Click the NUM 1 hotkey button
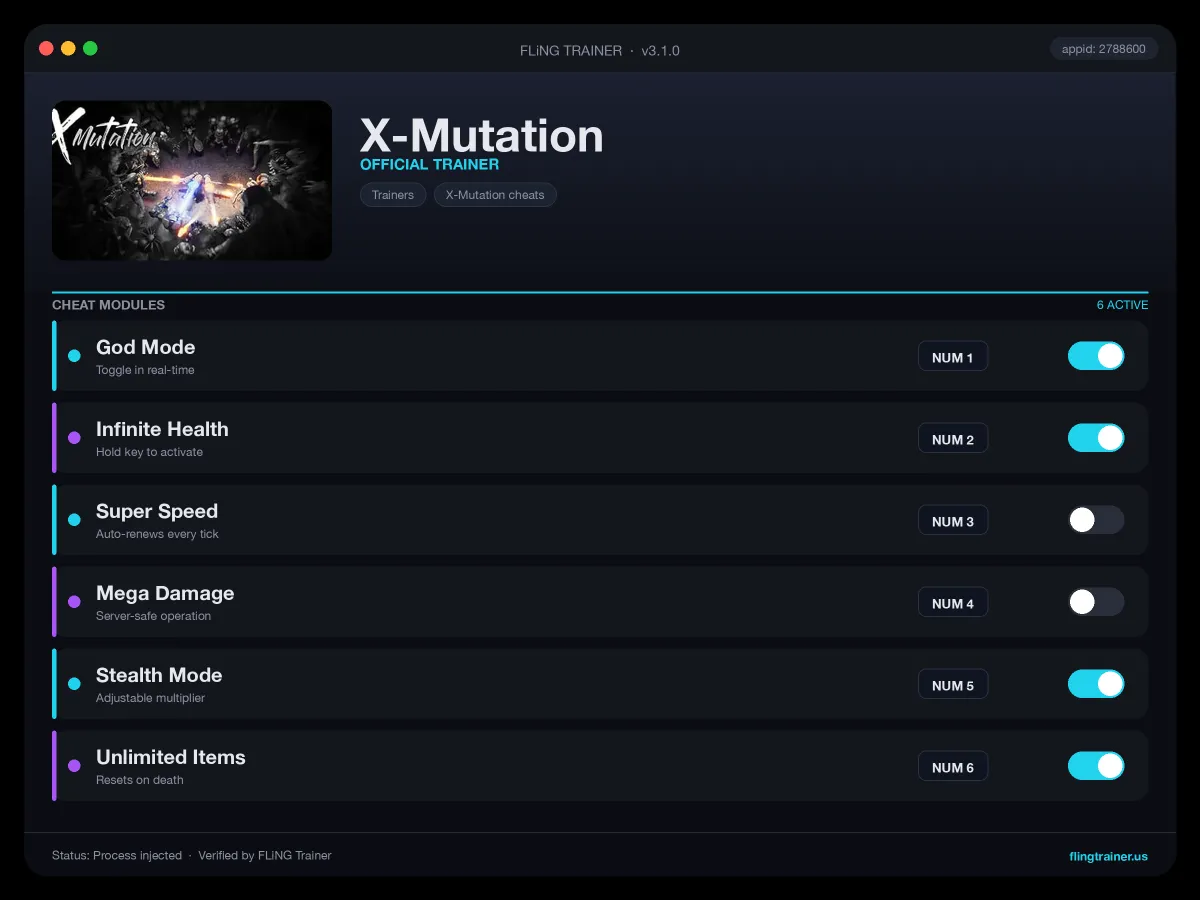This screenshot has height=900, width=1200. [953, 357]
